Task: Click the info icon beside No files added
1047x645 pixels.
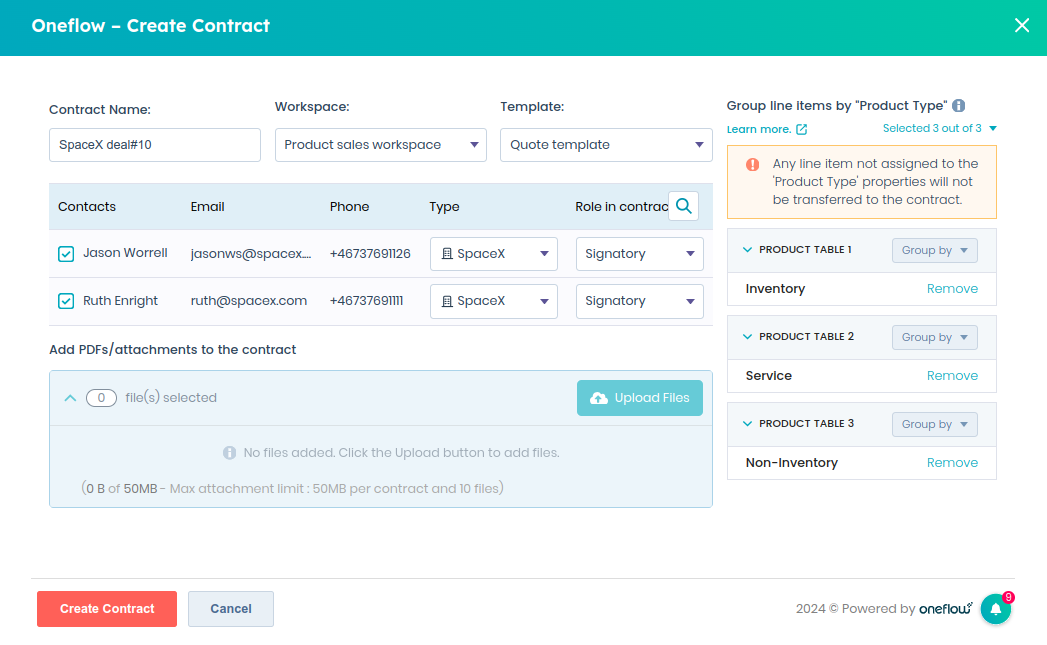Action: [x=230, y=453]
